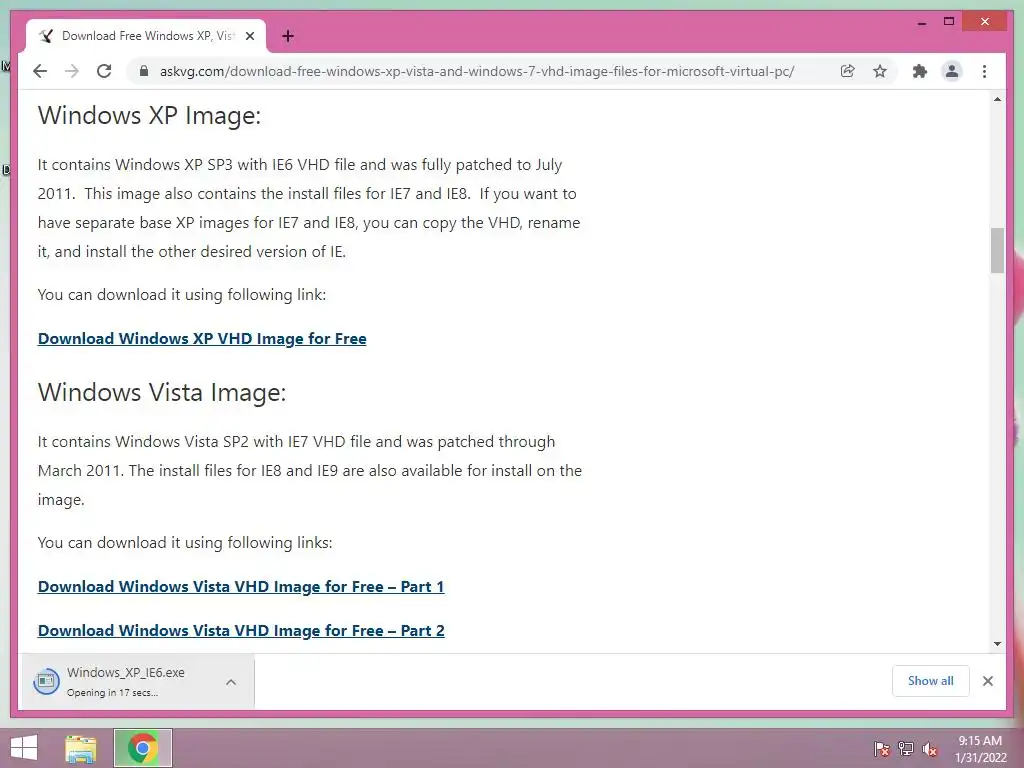
Task: Go back to the previous page
Action: tap(40, 71)
